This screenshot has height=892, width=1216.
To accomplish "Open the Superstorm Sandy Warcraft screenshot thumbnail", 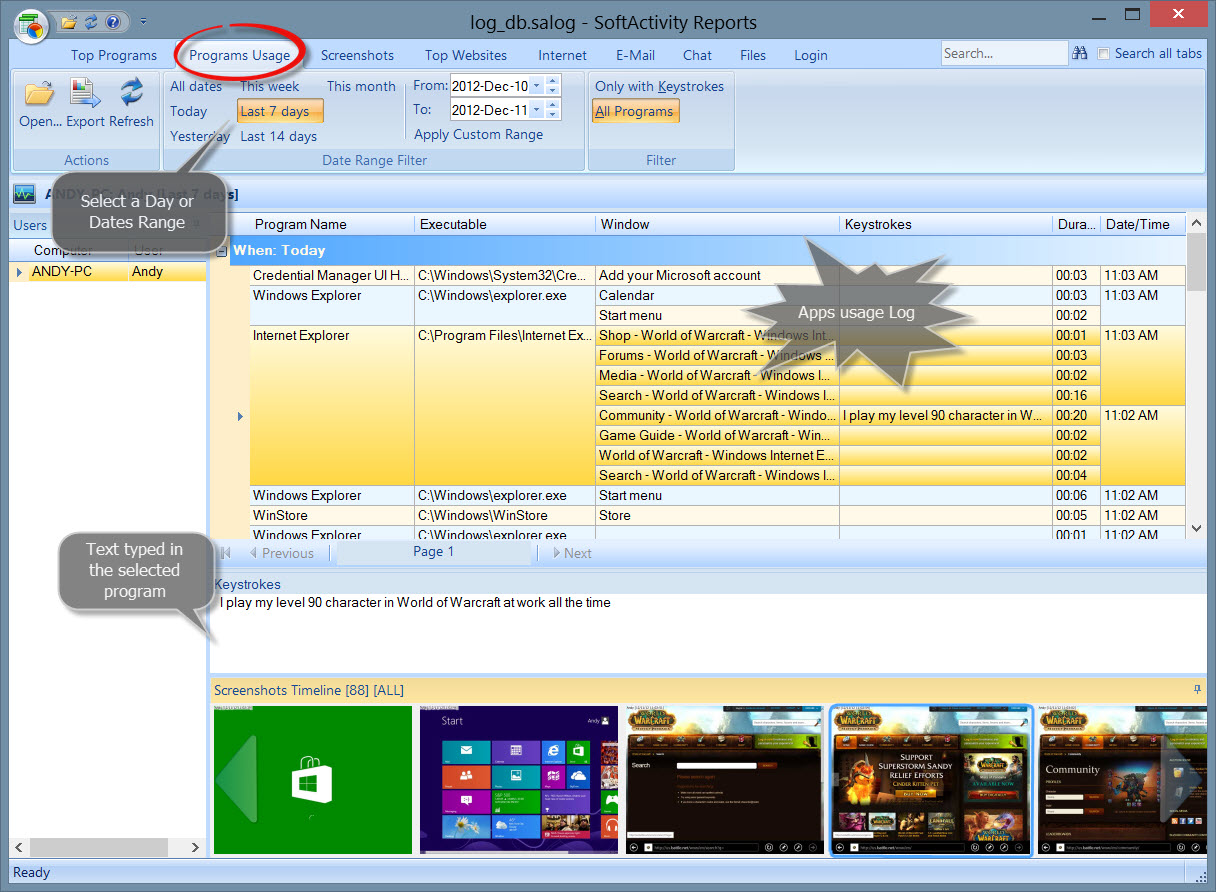I will click(931, 780).
